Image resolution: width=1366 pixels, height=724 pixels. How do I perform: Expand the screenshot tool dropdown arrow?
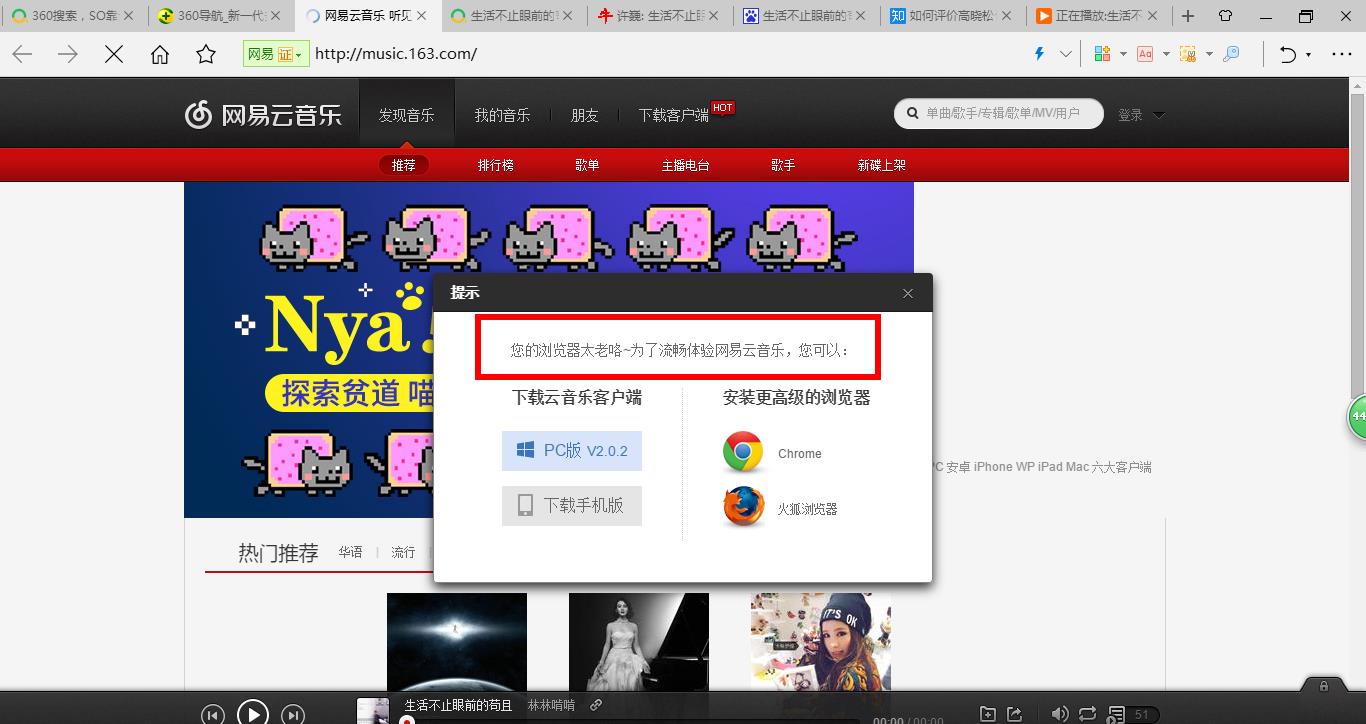click(1209, 54)
